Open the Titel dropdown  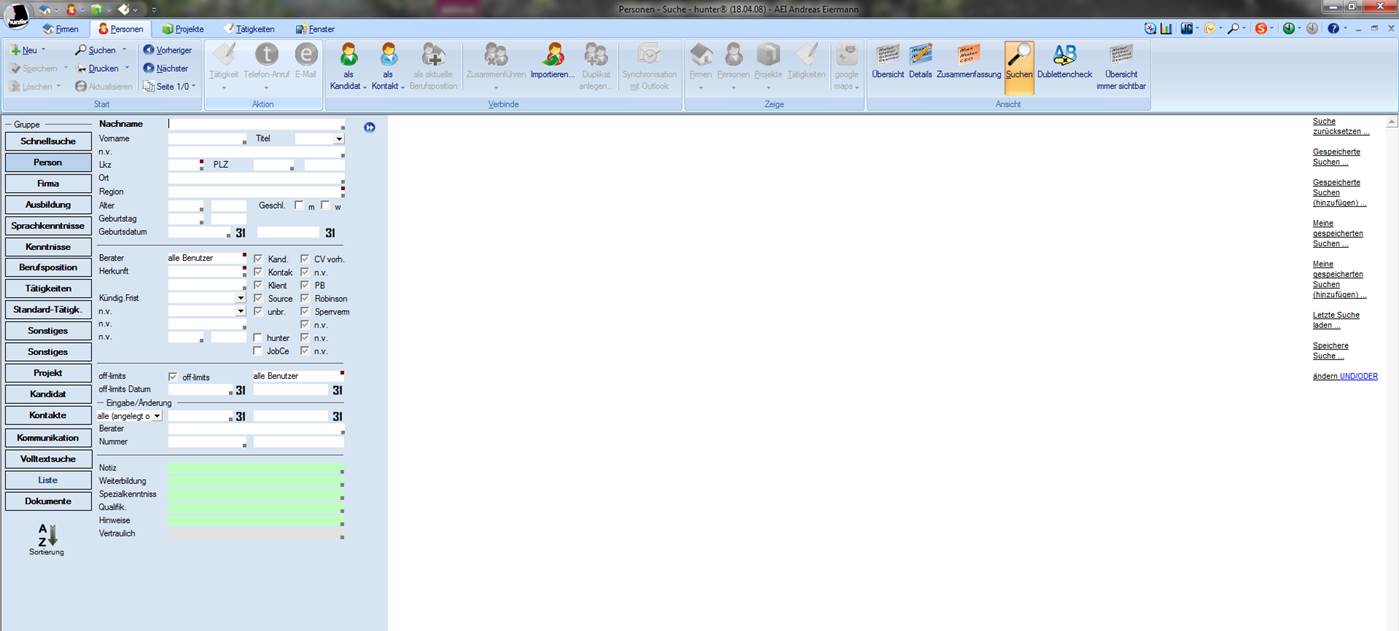click(339, 139)
